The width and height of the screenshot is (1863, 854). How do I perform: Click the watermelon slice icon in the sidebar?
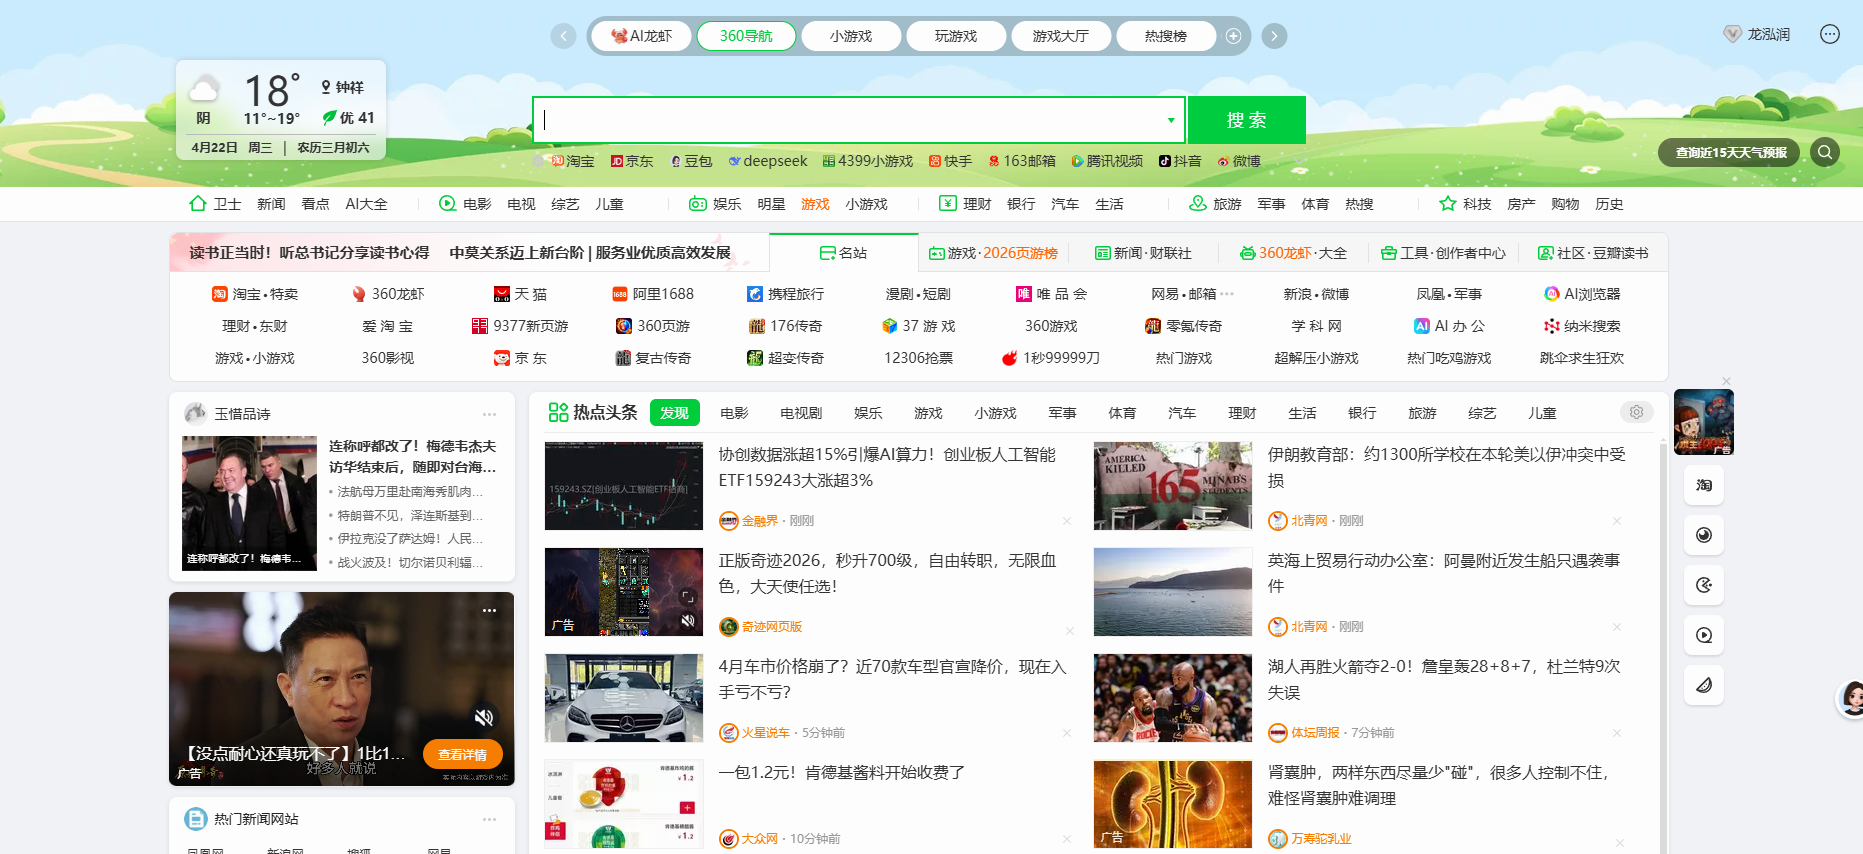[1704, 685]
